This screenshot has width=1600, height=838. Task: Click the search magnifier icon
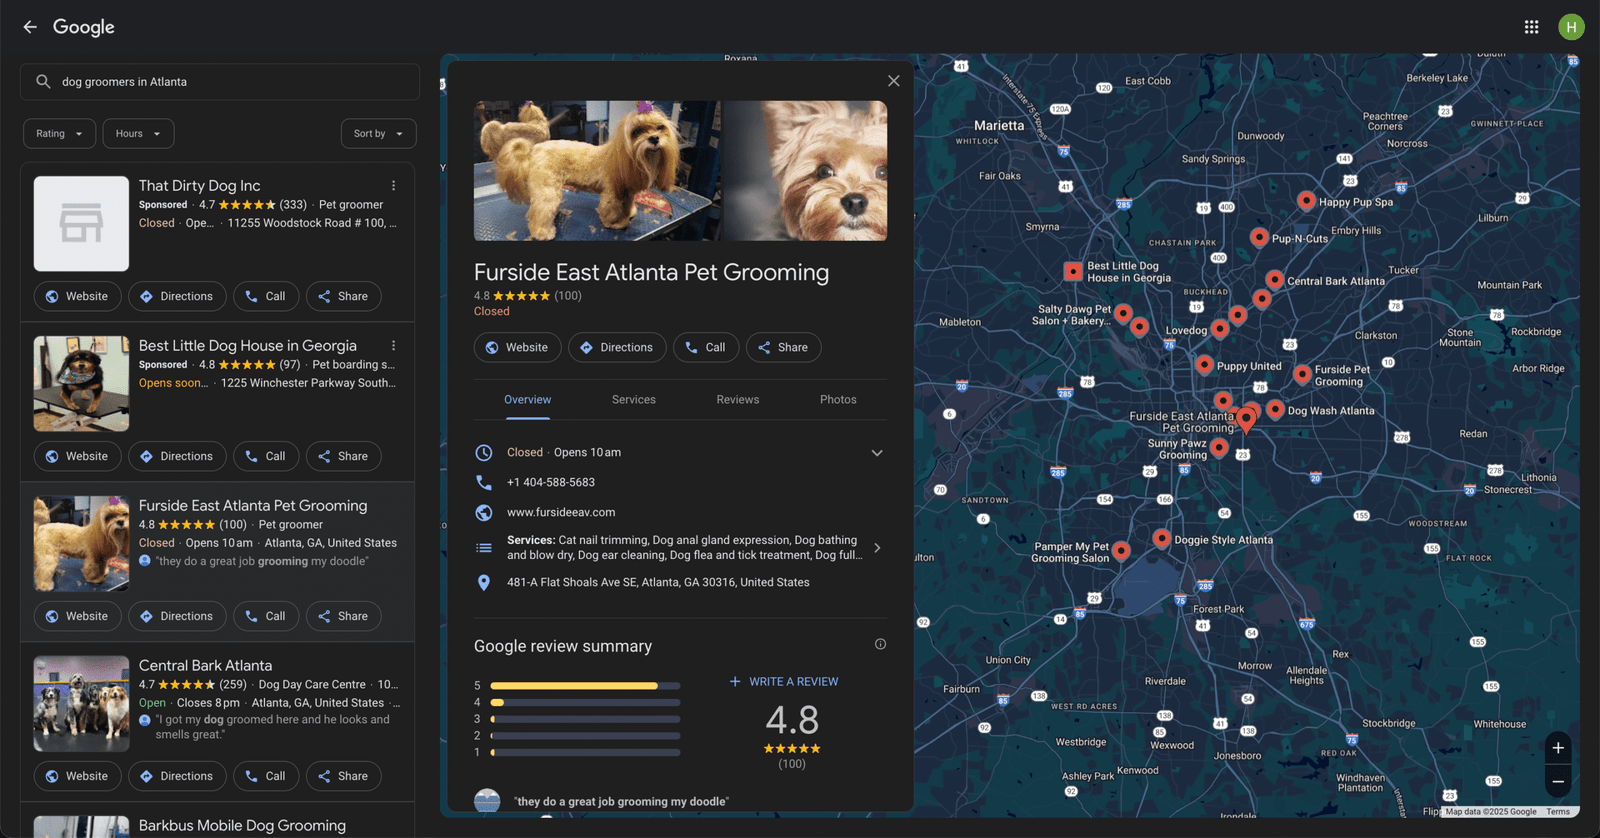[x=43, y=82]
